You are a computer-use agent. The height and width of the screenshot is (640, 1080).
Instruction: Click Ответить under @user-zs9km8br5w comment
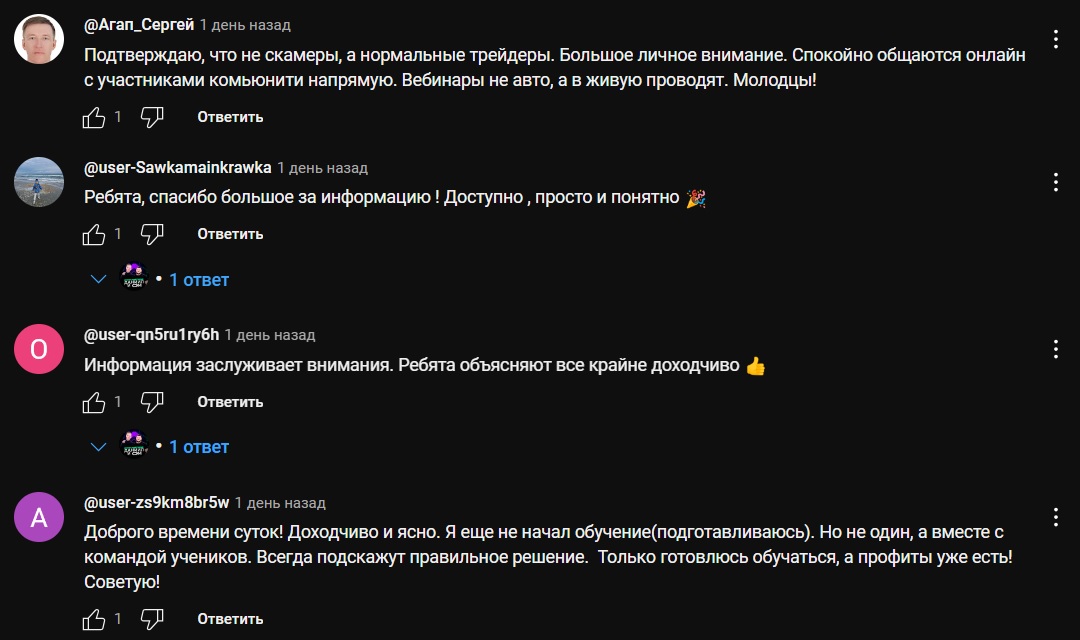(x=230, y=619)
